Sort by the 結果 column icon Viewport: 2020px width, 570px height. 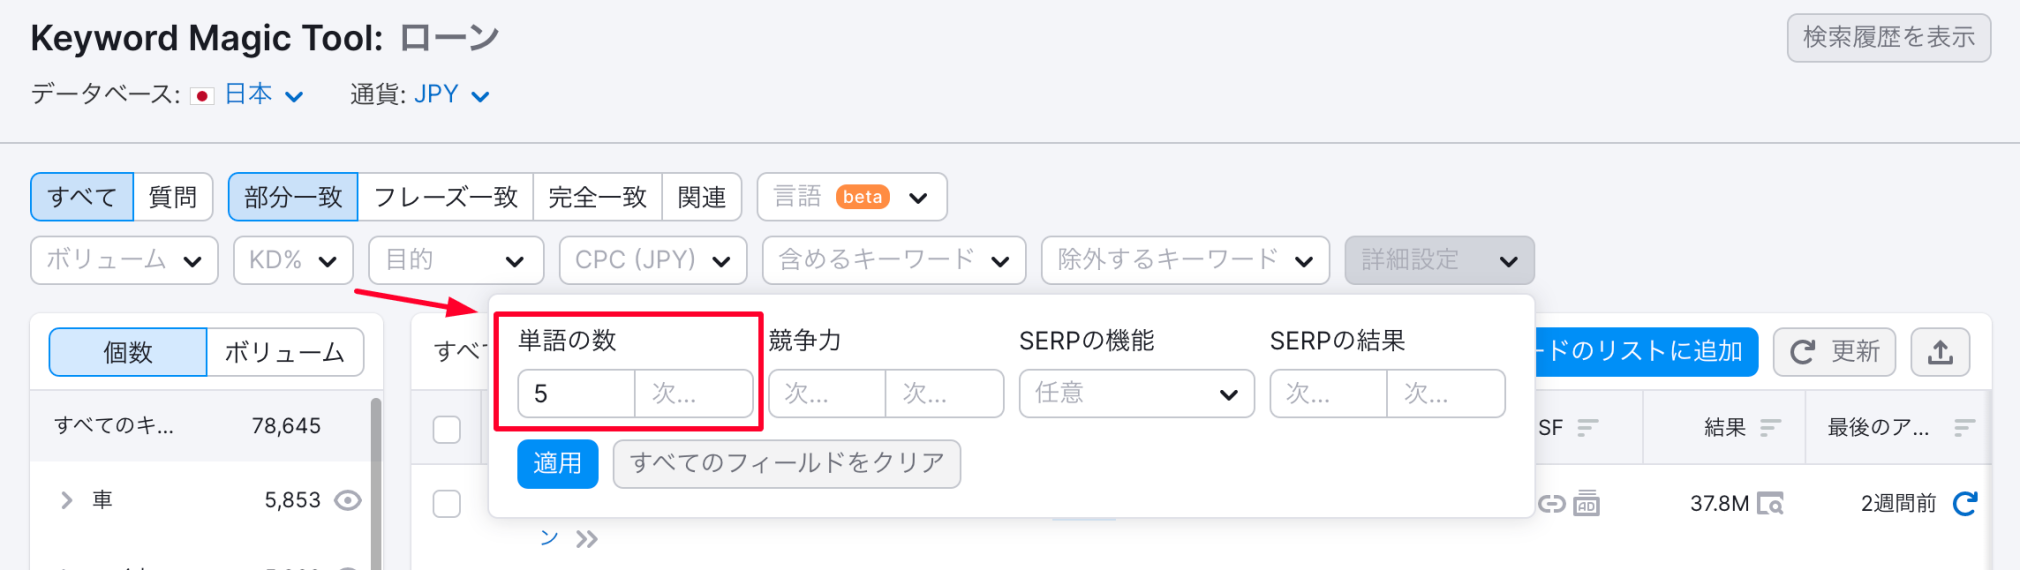[1770, 428]
